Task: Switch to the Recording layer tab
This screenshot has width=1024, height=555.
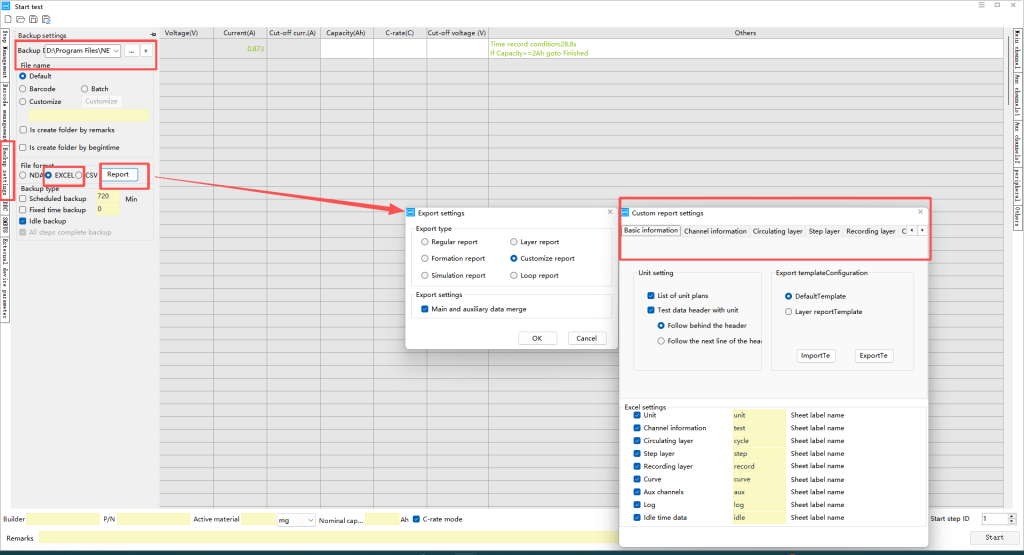Action: click(x=871, y=231)
